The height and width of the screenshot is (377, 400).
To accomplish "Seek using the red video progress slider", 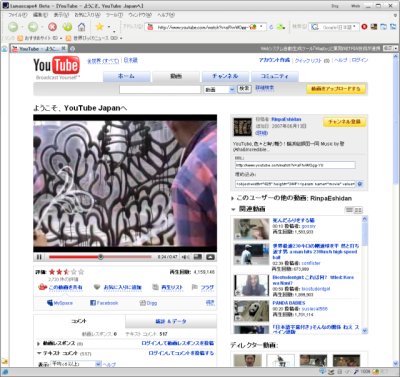I will click(100, 257).
